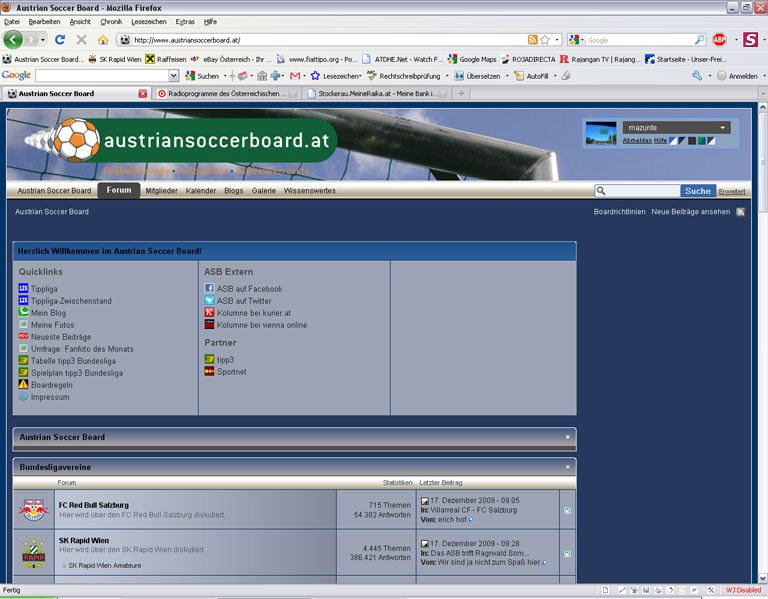Screen dimensions: 768x599
Task: Open the Home page icon
Action: click(103, 40)
